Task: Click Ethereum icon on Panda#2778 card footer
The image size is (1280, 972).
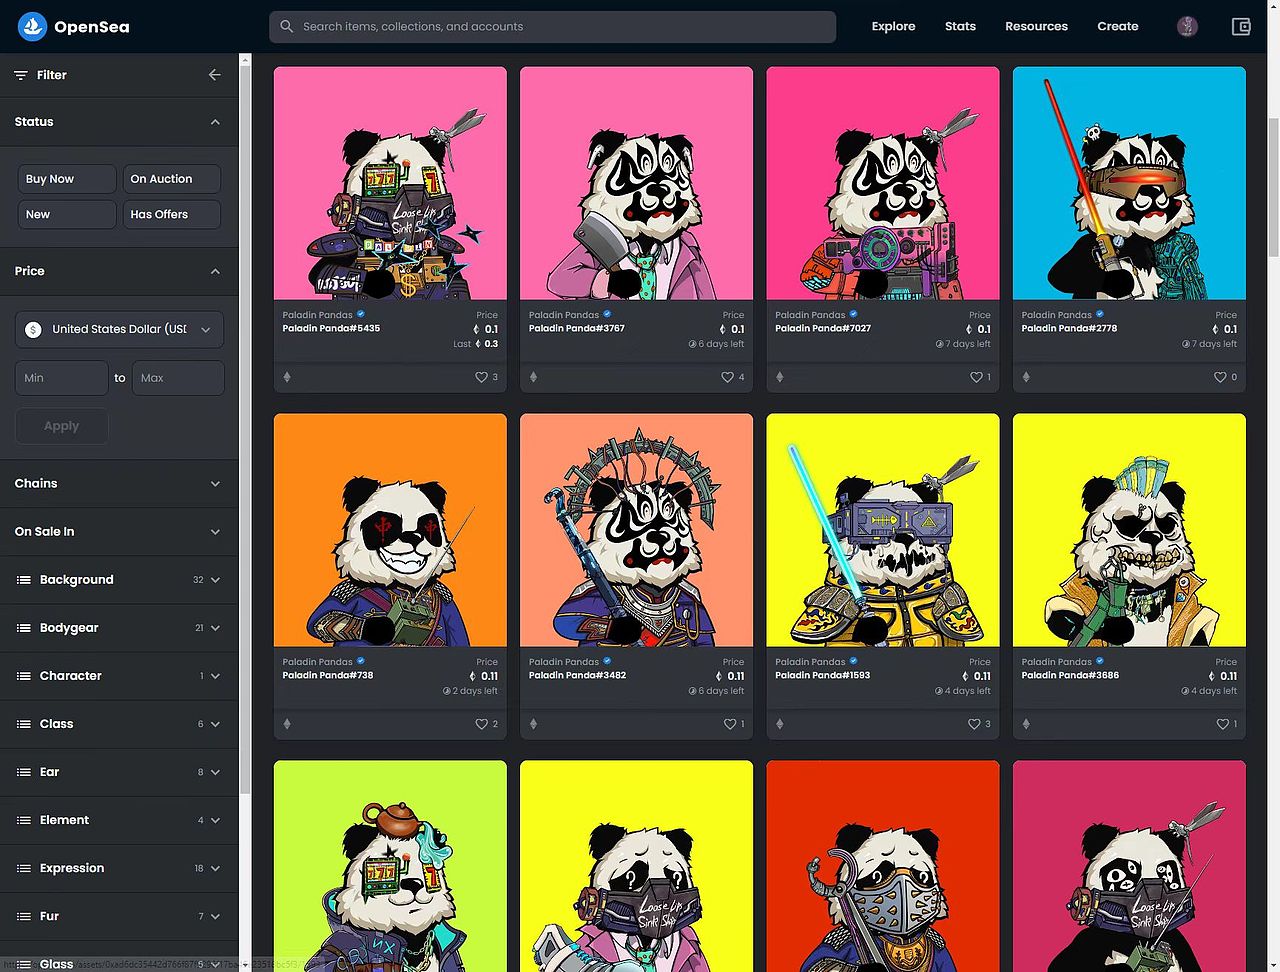Action: coord(1026,377)
